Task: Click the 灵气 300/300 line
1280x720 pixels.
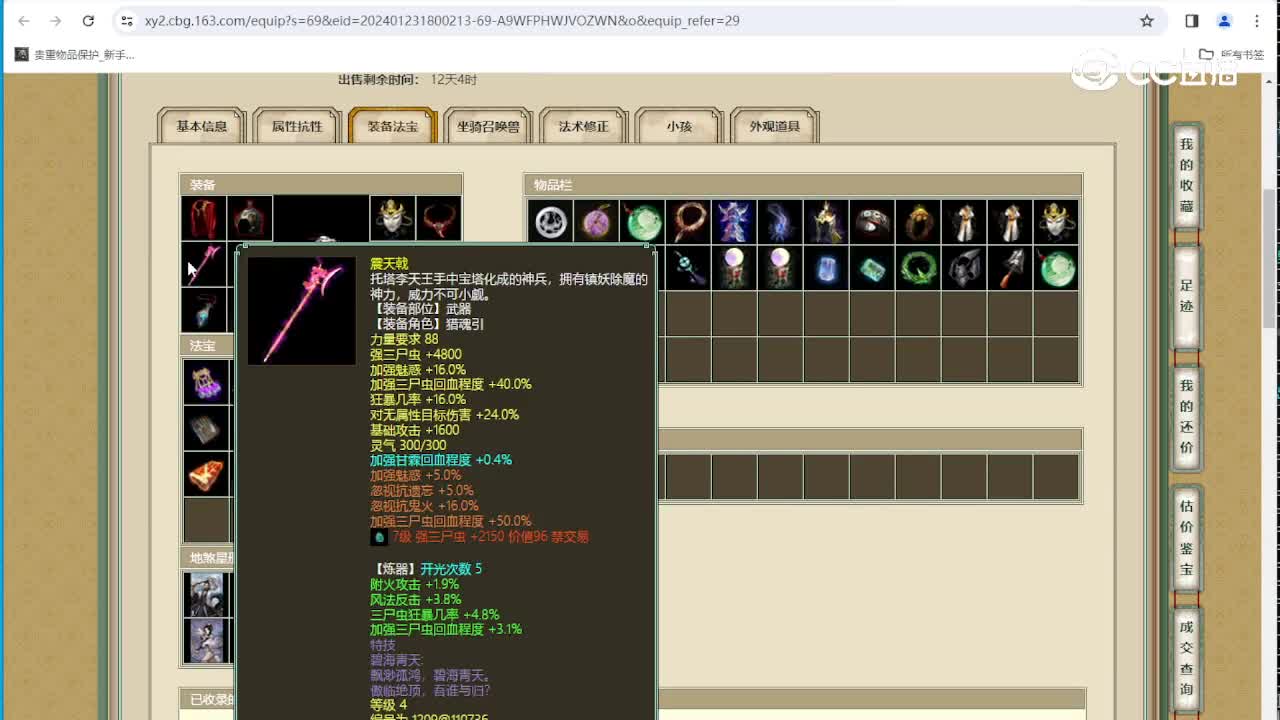Action: pos(408,445)
